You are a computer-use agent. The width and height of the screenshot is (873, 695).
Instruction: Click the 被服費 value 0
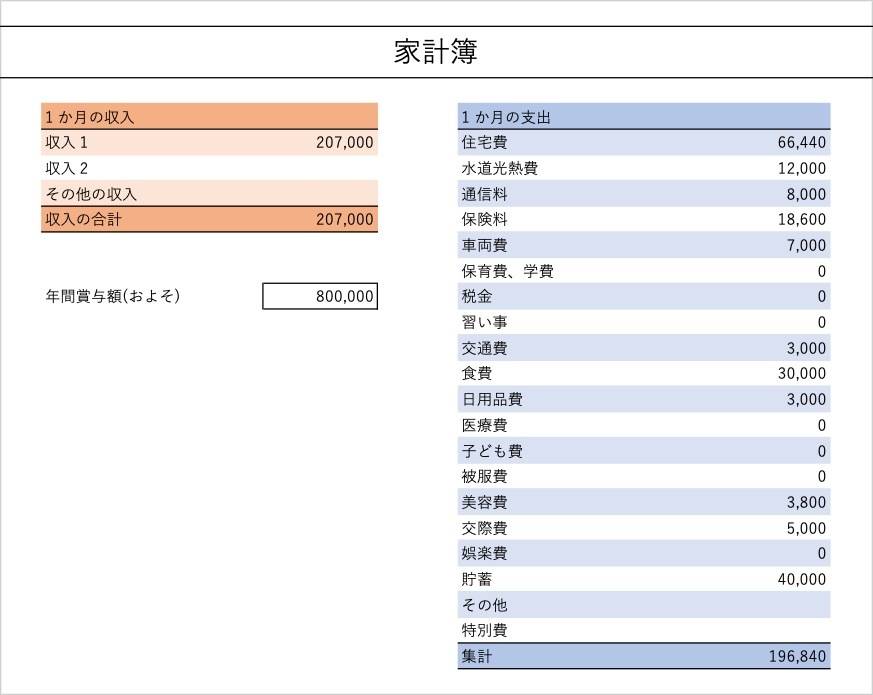(x=822, y=476)
